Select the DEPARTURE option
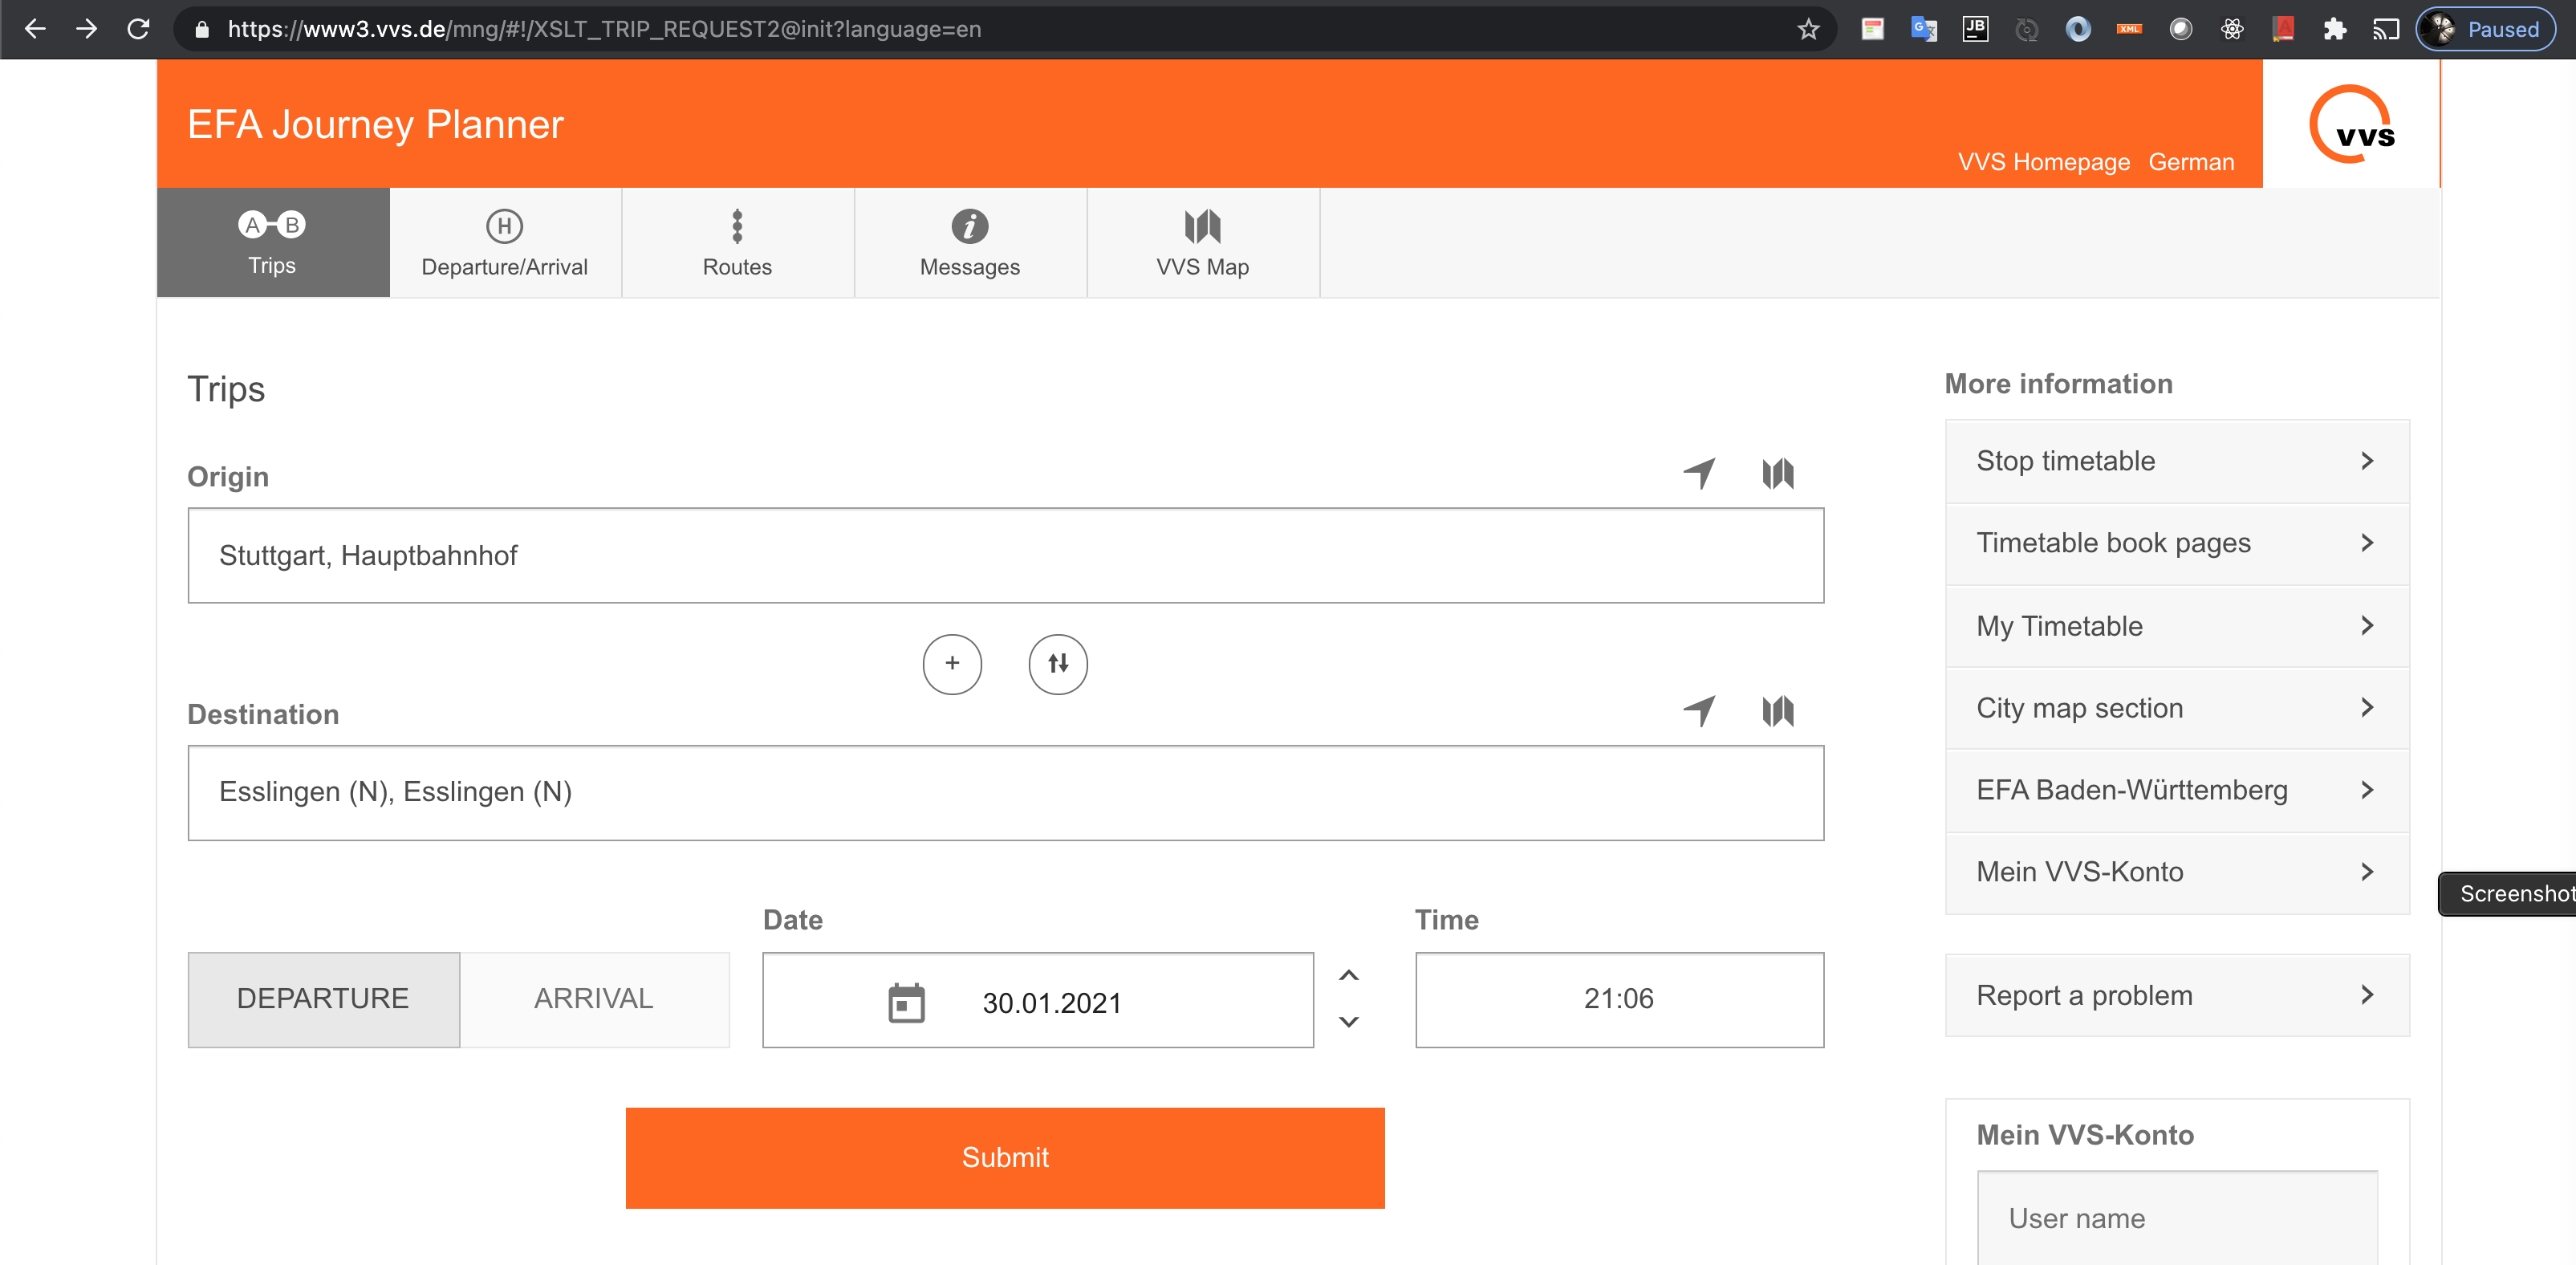2576x1265 pixels. tap(323, 998)
